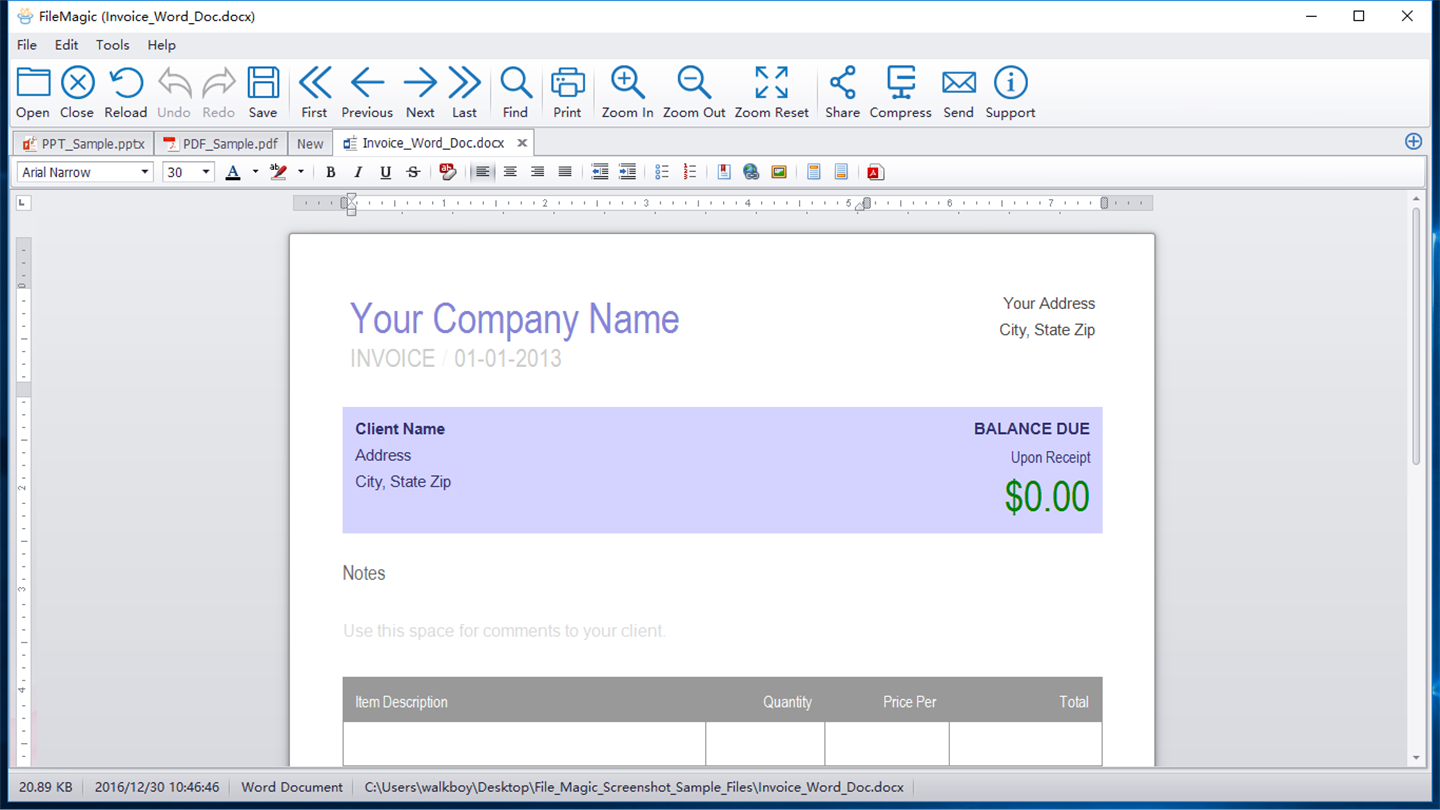Center align text
Screen dimensions: 1440x810
pyautogui.click(x=510, y=172)
